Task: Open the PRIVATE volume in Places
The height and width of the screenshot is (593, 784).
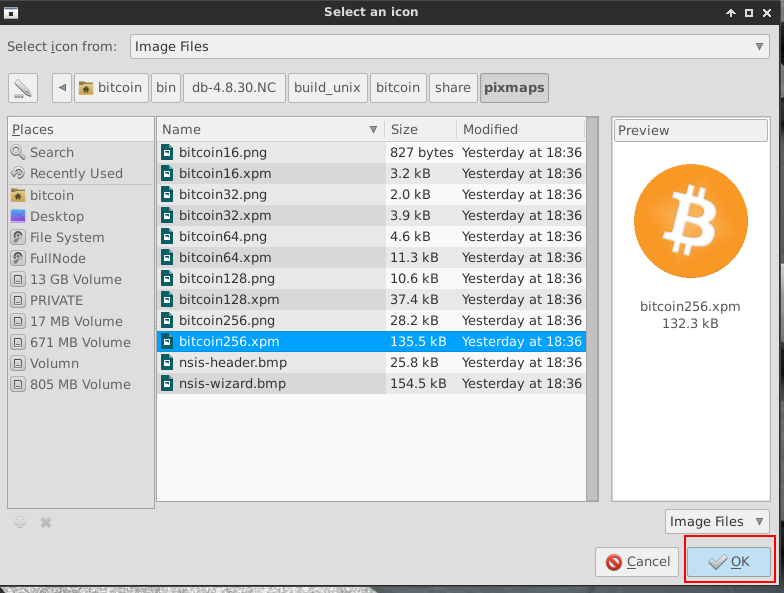Action: pyautogui.click(x=80, y=300)
